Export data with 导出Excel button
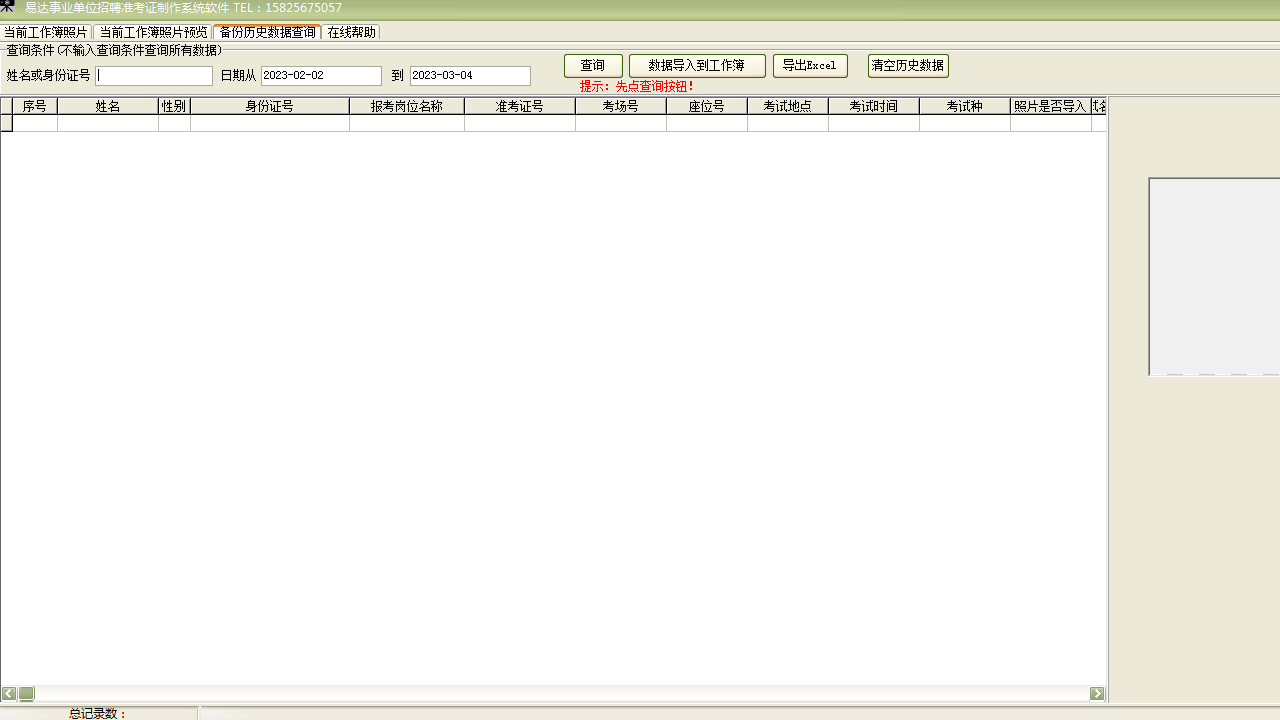This screenshot has height=720, width=1280. point(810,66)
